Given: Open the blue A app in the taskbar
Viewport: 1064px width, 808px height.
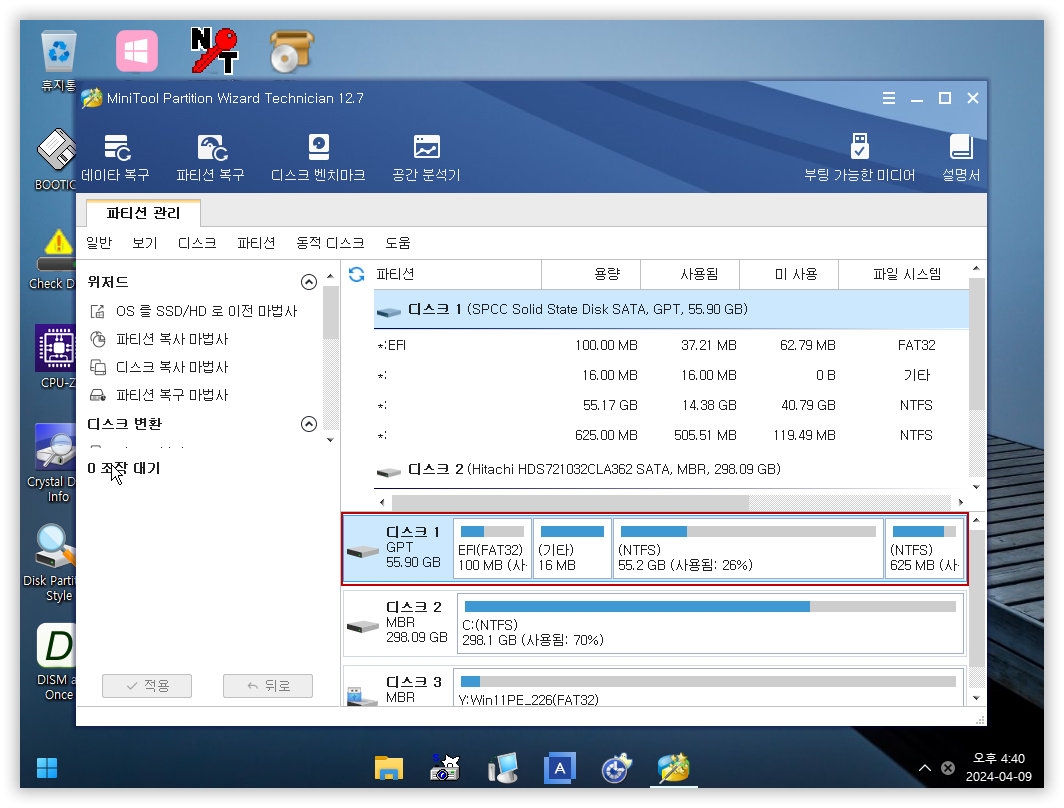Looking at the screenshot, I should point(559,768).
